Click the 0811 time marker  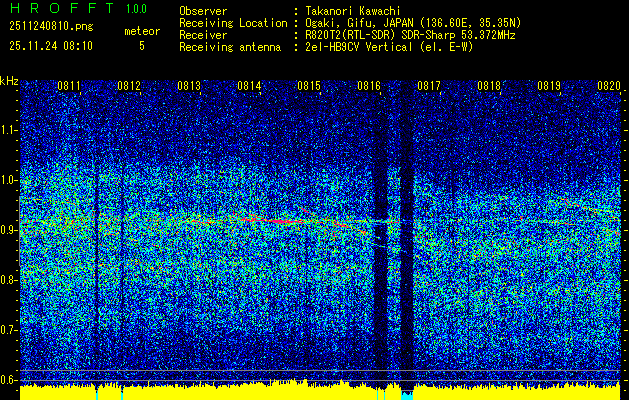tap(69, 85)
